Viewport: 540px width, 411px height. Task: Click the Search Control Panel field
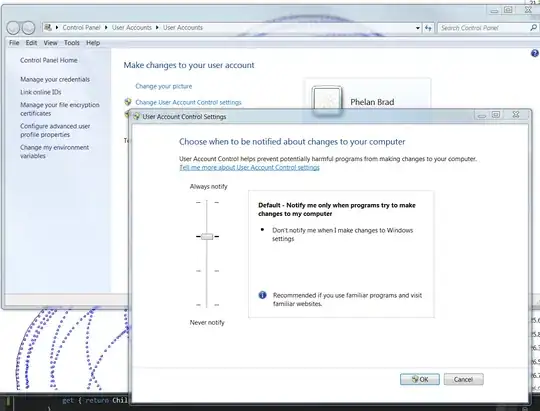pyautogui.click(x=484, y=28)
